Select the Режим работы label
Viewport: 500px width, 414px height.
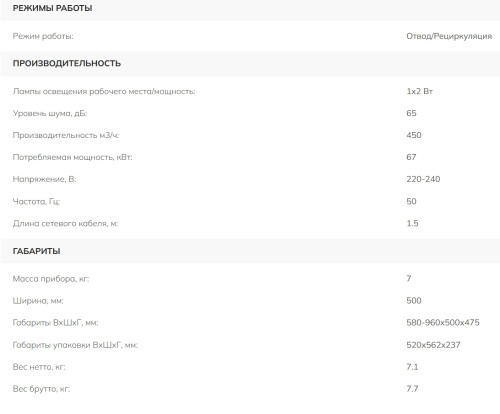(x=43, y=36)
